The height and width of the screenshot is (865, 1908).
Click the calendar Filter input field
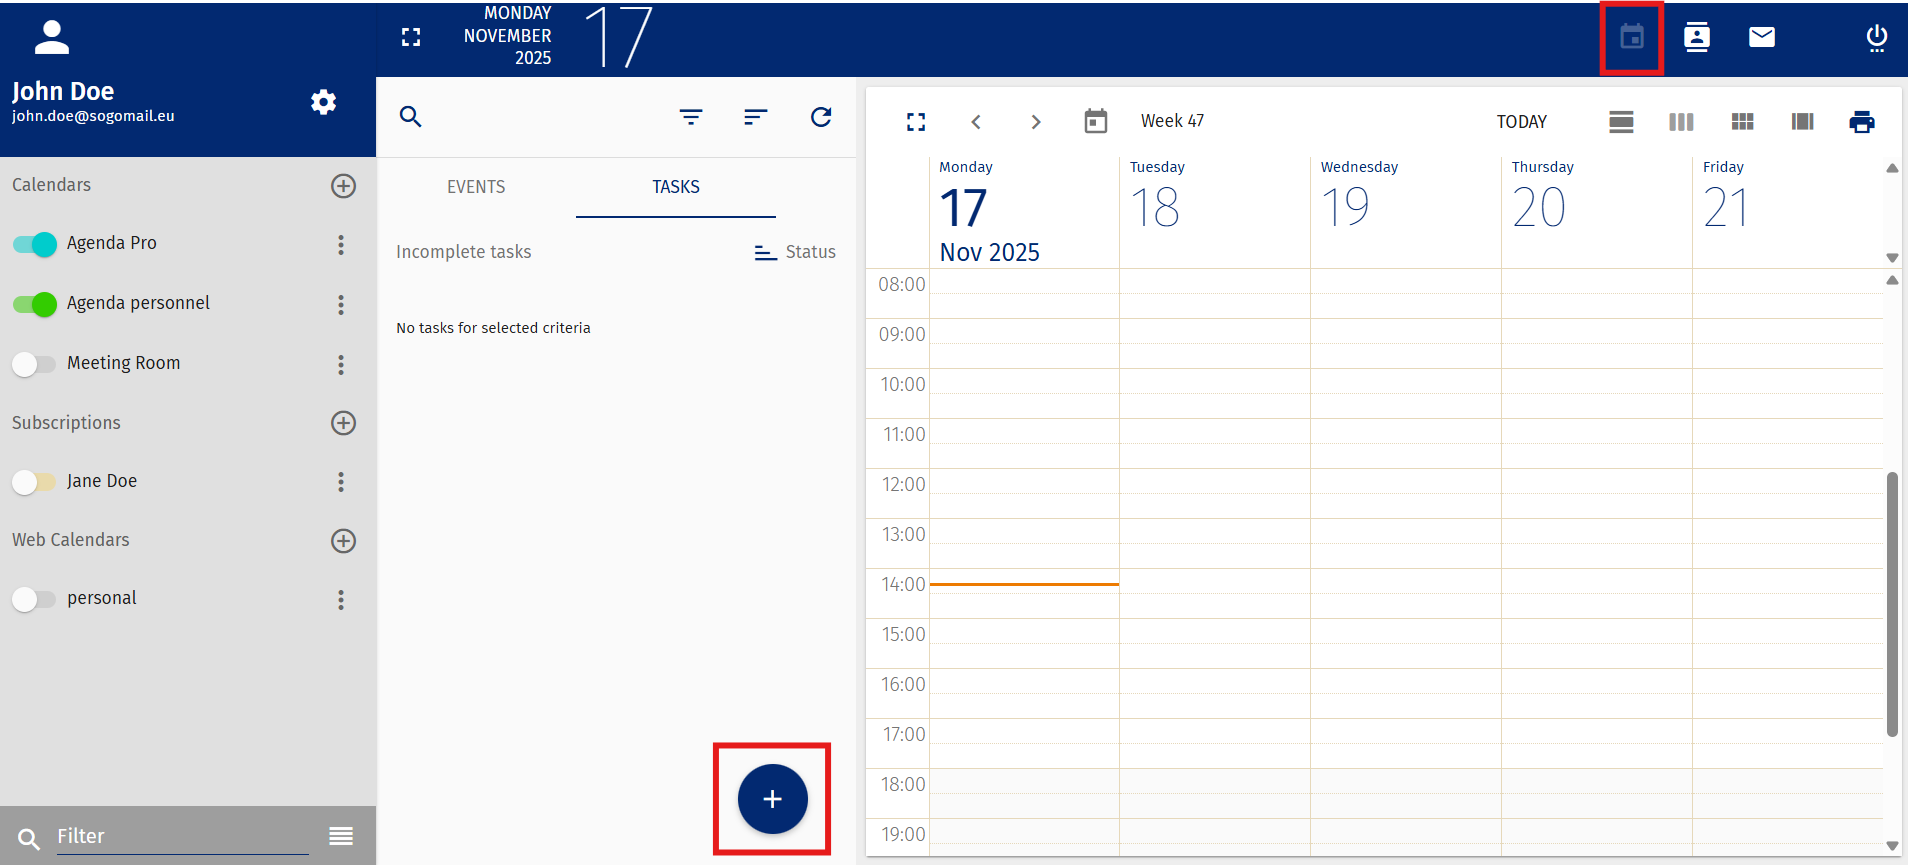[x=182, y=836]
